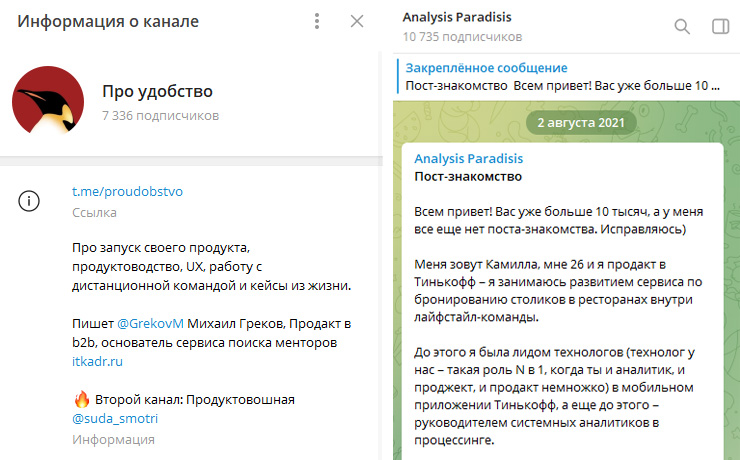Click the fire emoji before Второй канал

click(82, 399)
